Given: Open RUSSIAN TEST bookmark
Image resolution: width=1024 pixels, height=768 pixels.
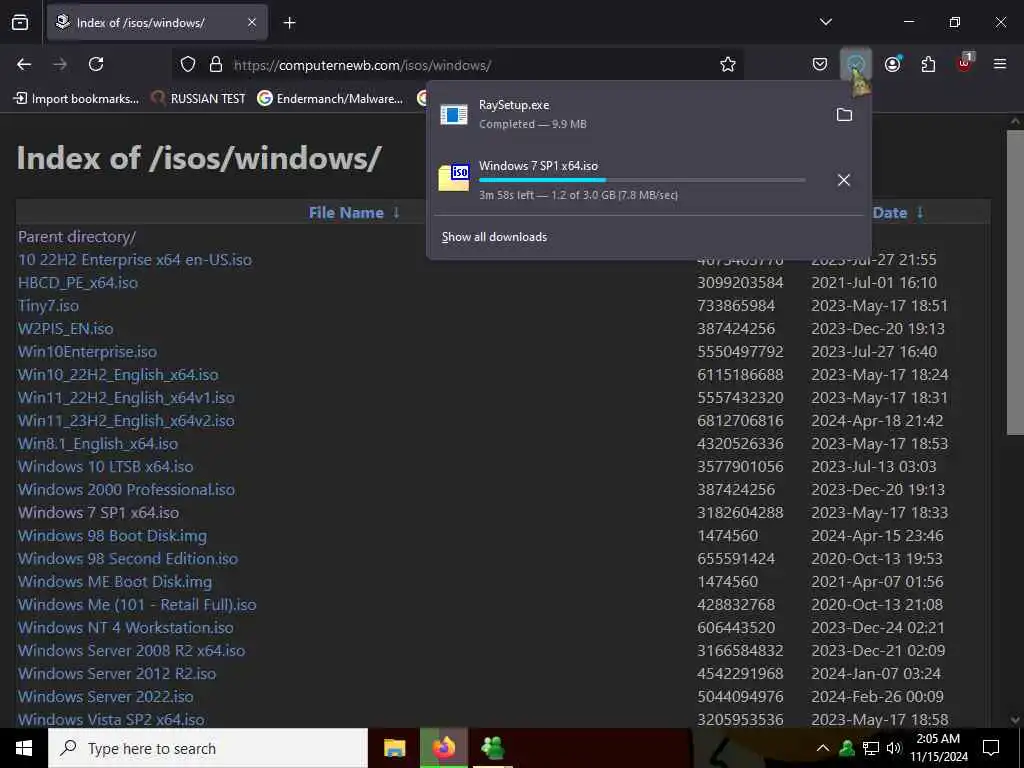Looking at the screenshot, I should (199, 99).
